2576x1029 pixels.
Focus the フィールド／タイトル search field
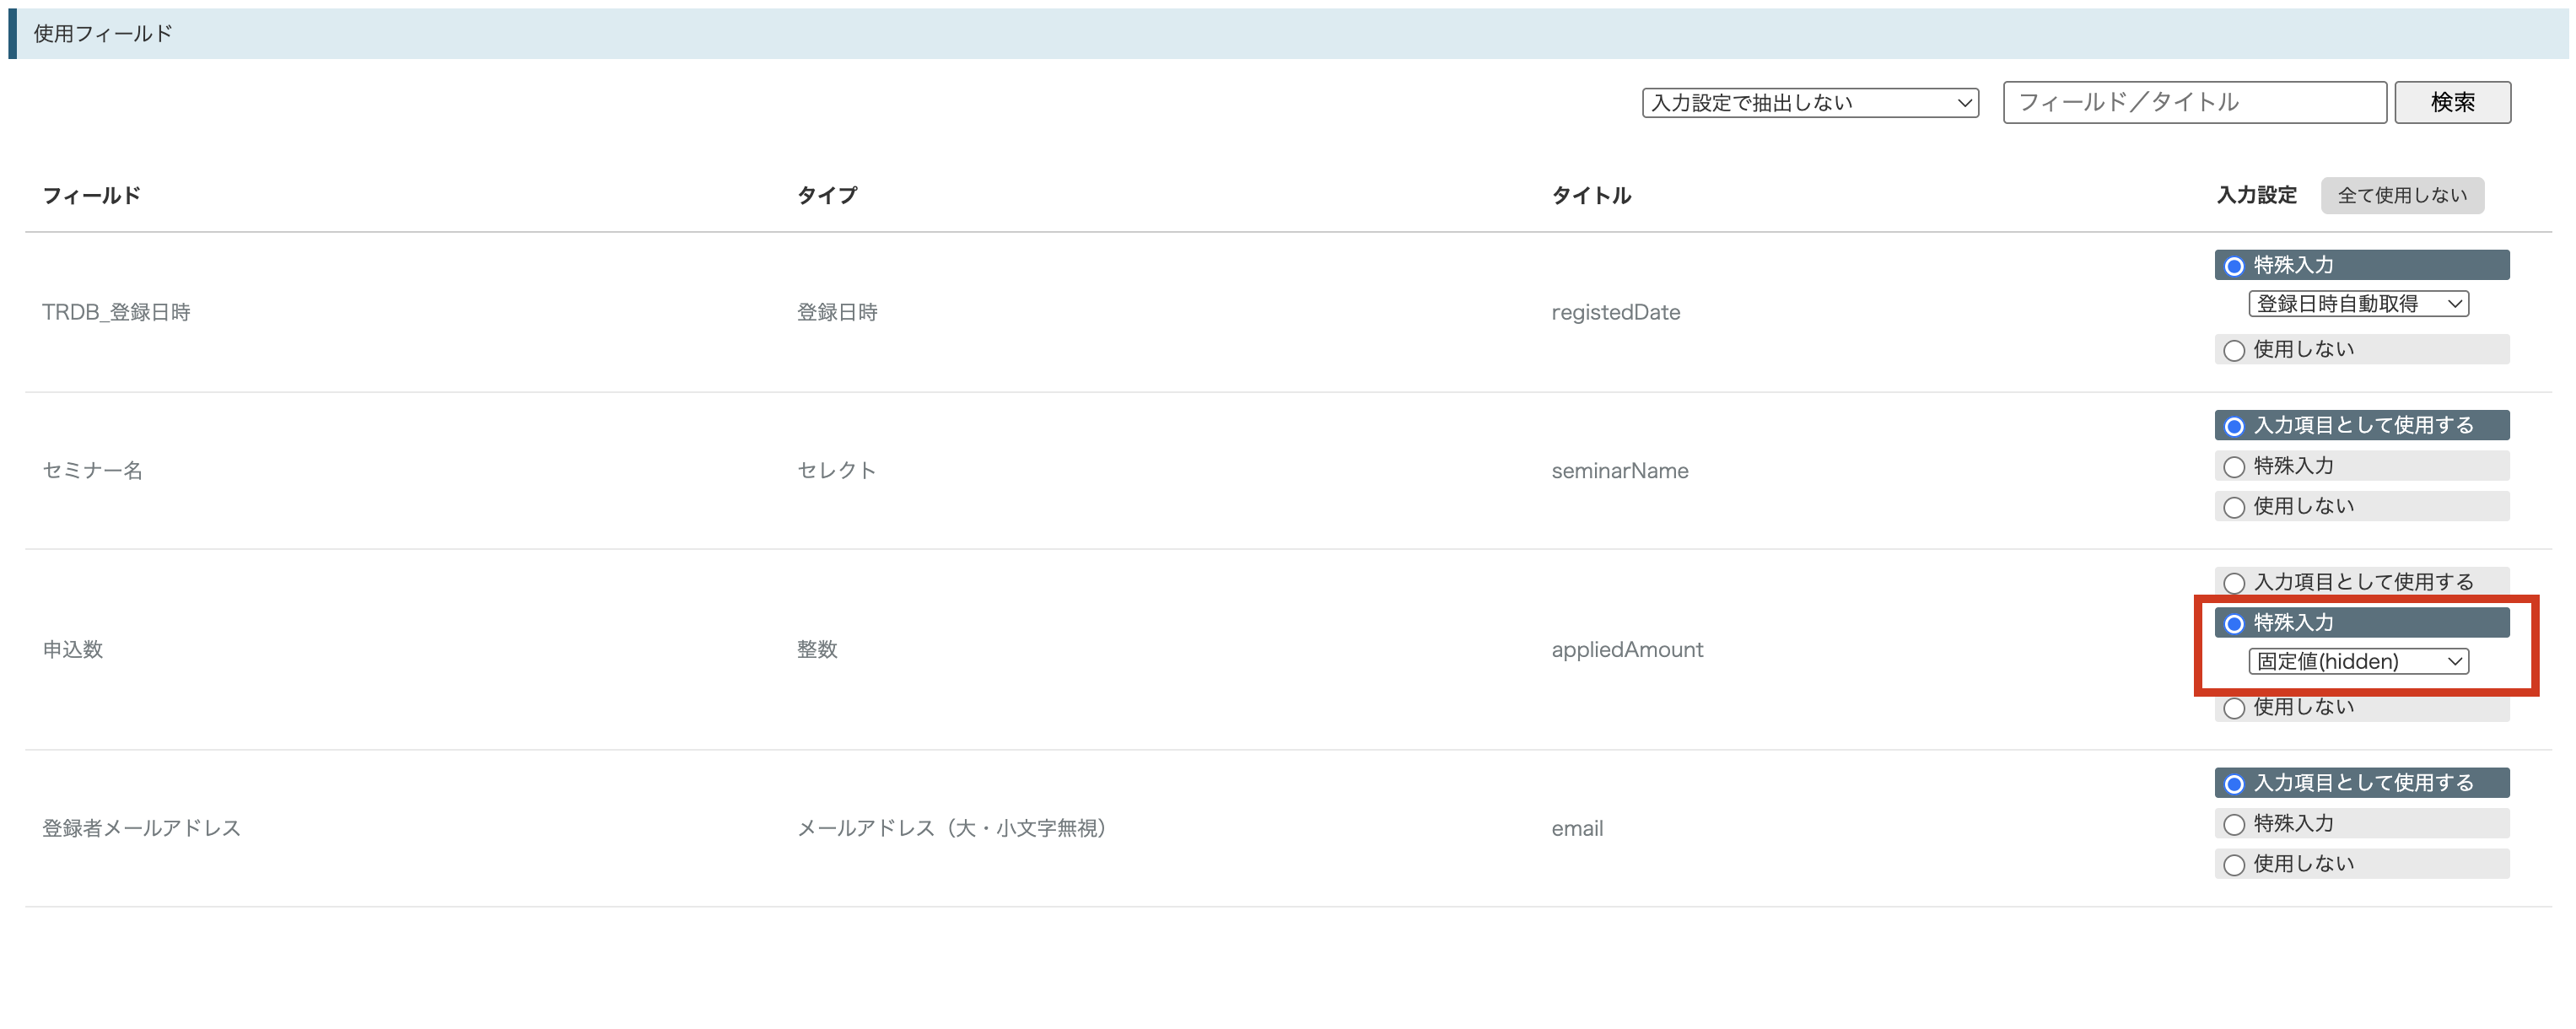(x=2194, y=102)
